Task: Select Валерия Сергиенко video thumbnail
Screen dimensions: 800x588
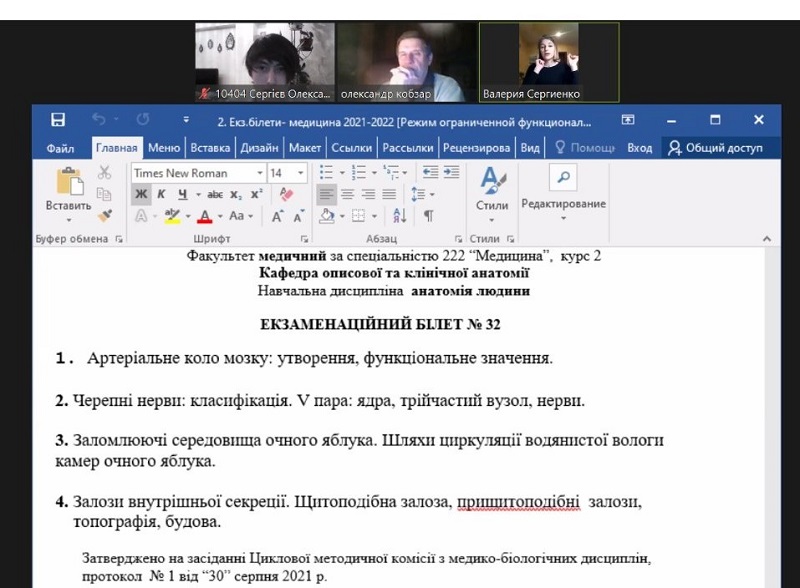Action: click(x=549, y=62)
